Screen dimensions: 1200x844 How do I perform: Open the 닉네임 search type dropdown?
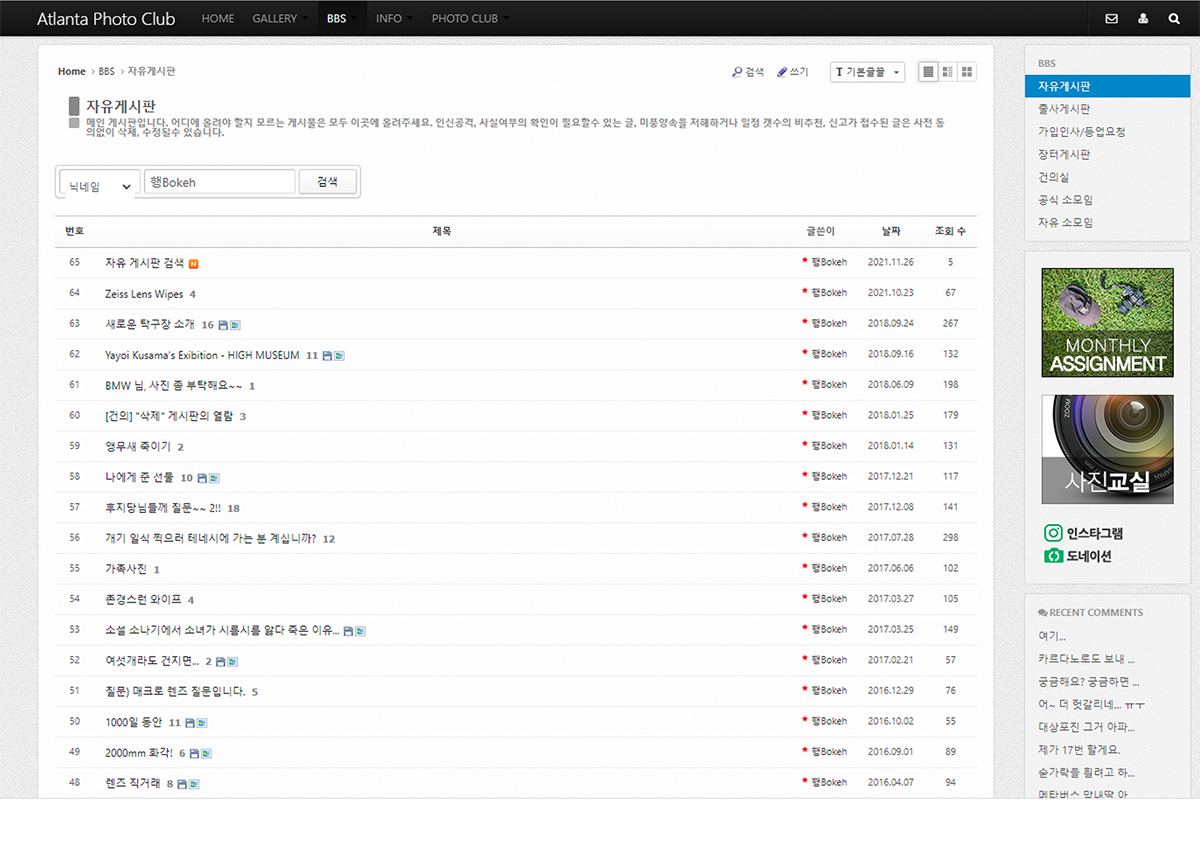[x=98, y=186]
